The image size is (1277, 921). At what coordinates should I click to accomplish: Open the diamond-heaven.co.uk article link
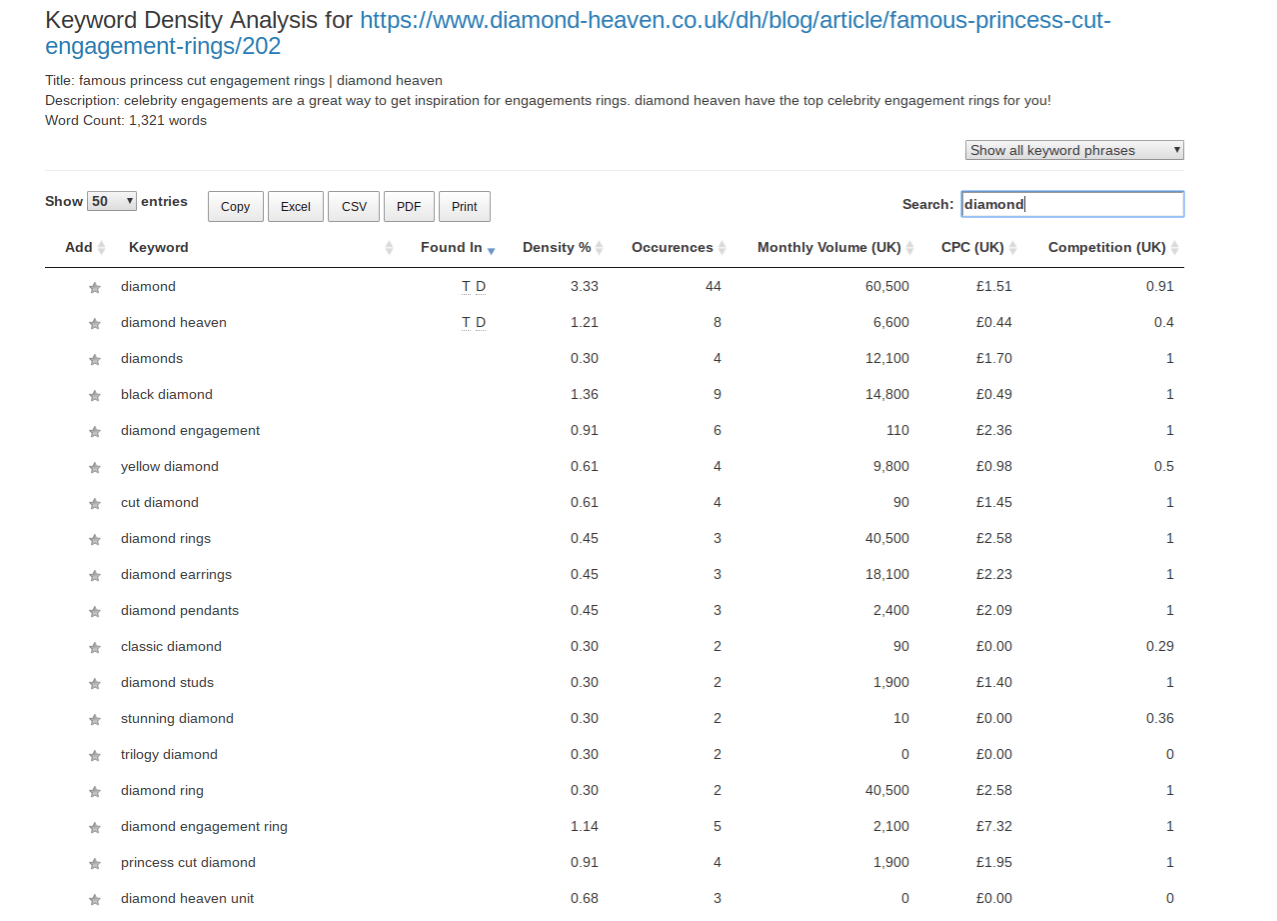tap(578, 33)
